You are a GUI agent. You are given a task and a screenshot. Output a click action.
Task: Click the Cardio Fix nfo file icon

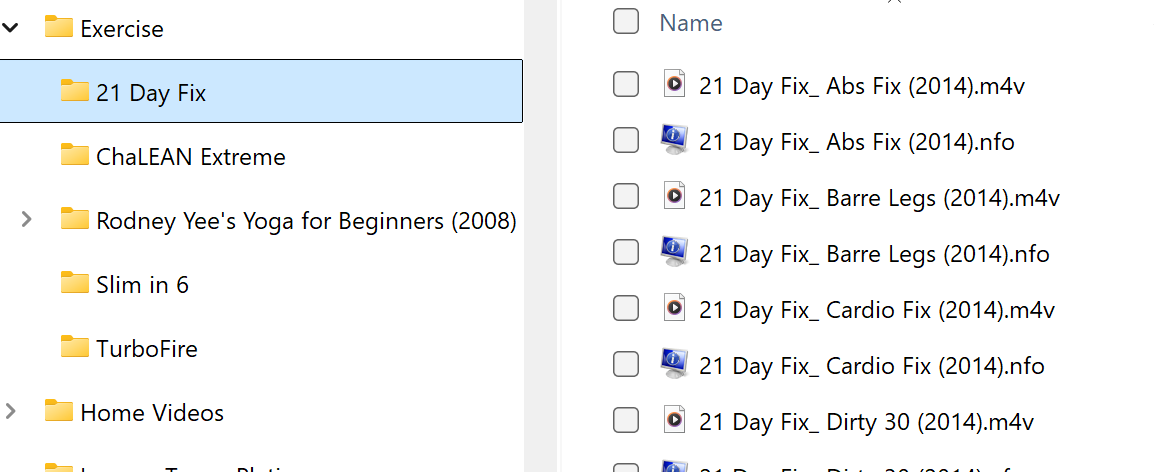675,365
